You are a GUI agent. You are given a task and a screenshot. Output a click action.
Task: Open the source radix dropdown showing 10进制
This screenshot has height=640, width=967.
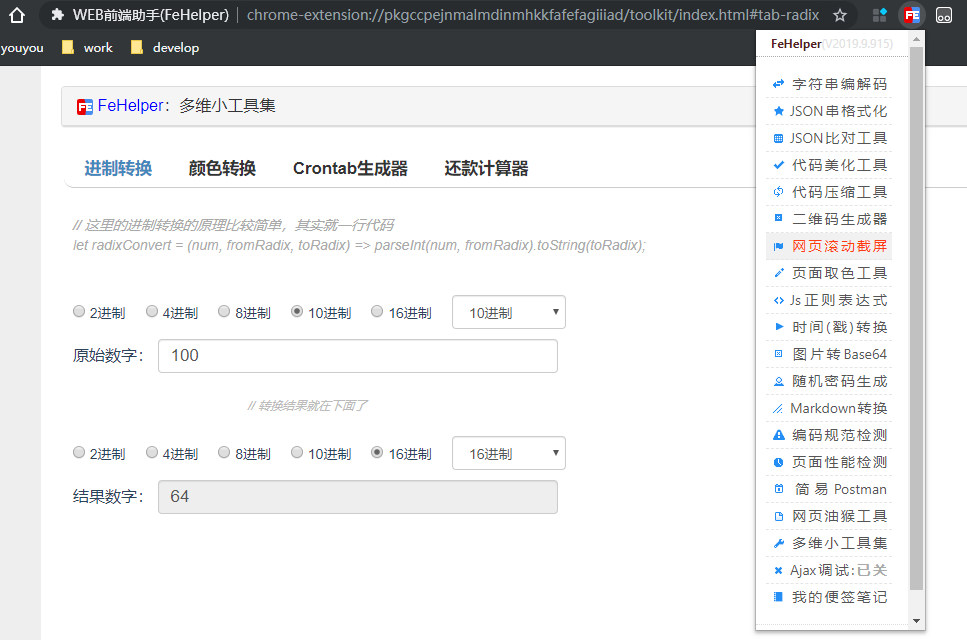pyautogui.click(x=509, y=313)
